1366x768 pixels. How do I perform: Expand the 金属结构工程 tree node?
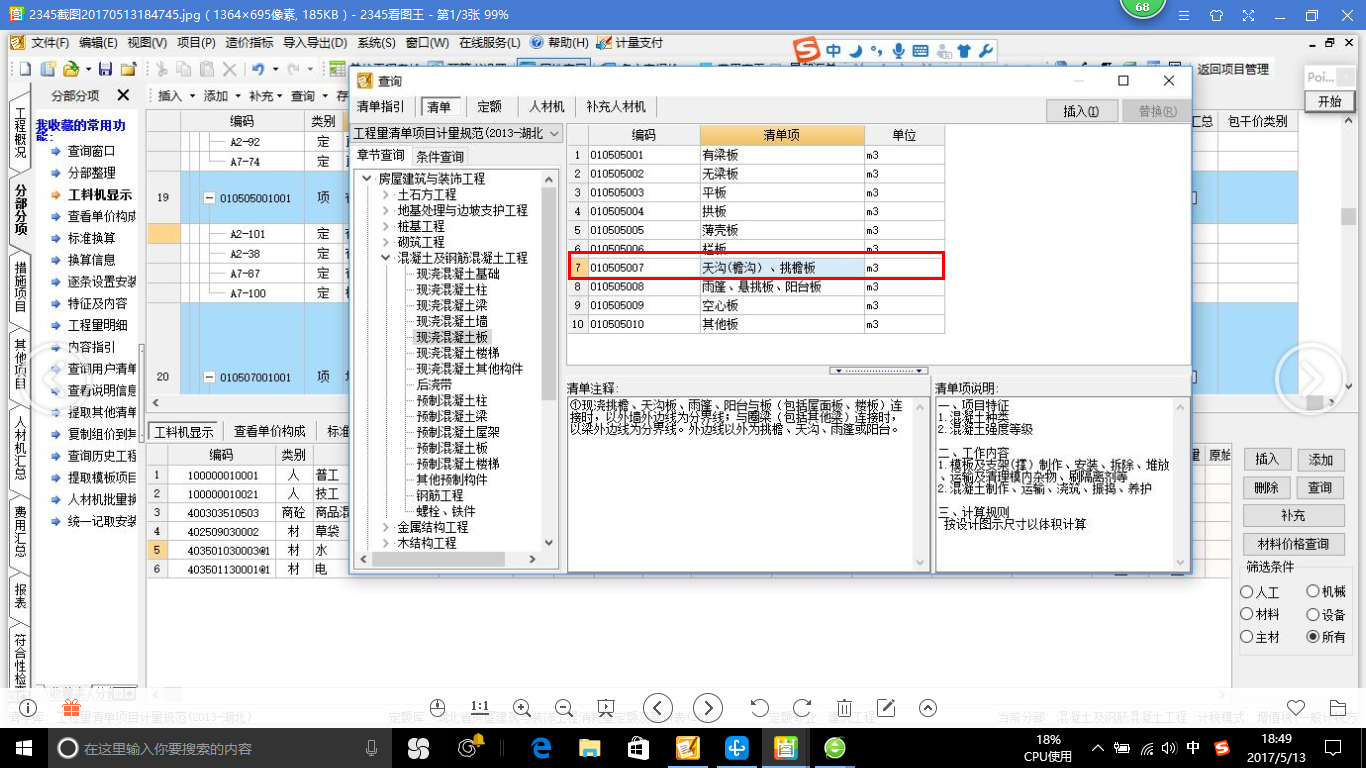386,527
